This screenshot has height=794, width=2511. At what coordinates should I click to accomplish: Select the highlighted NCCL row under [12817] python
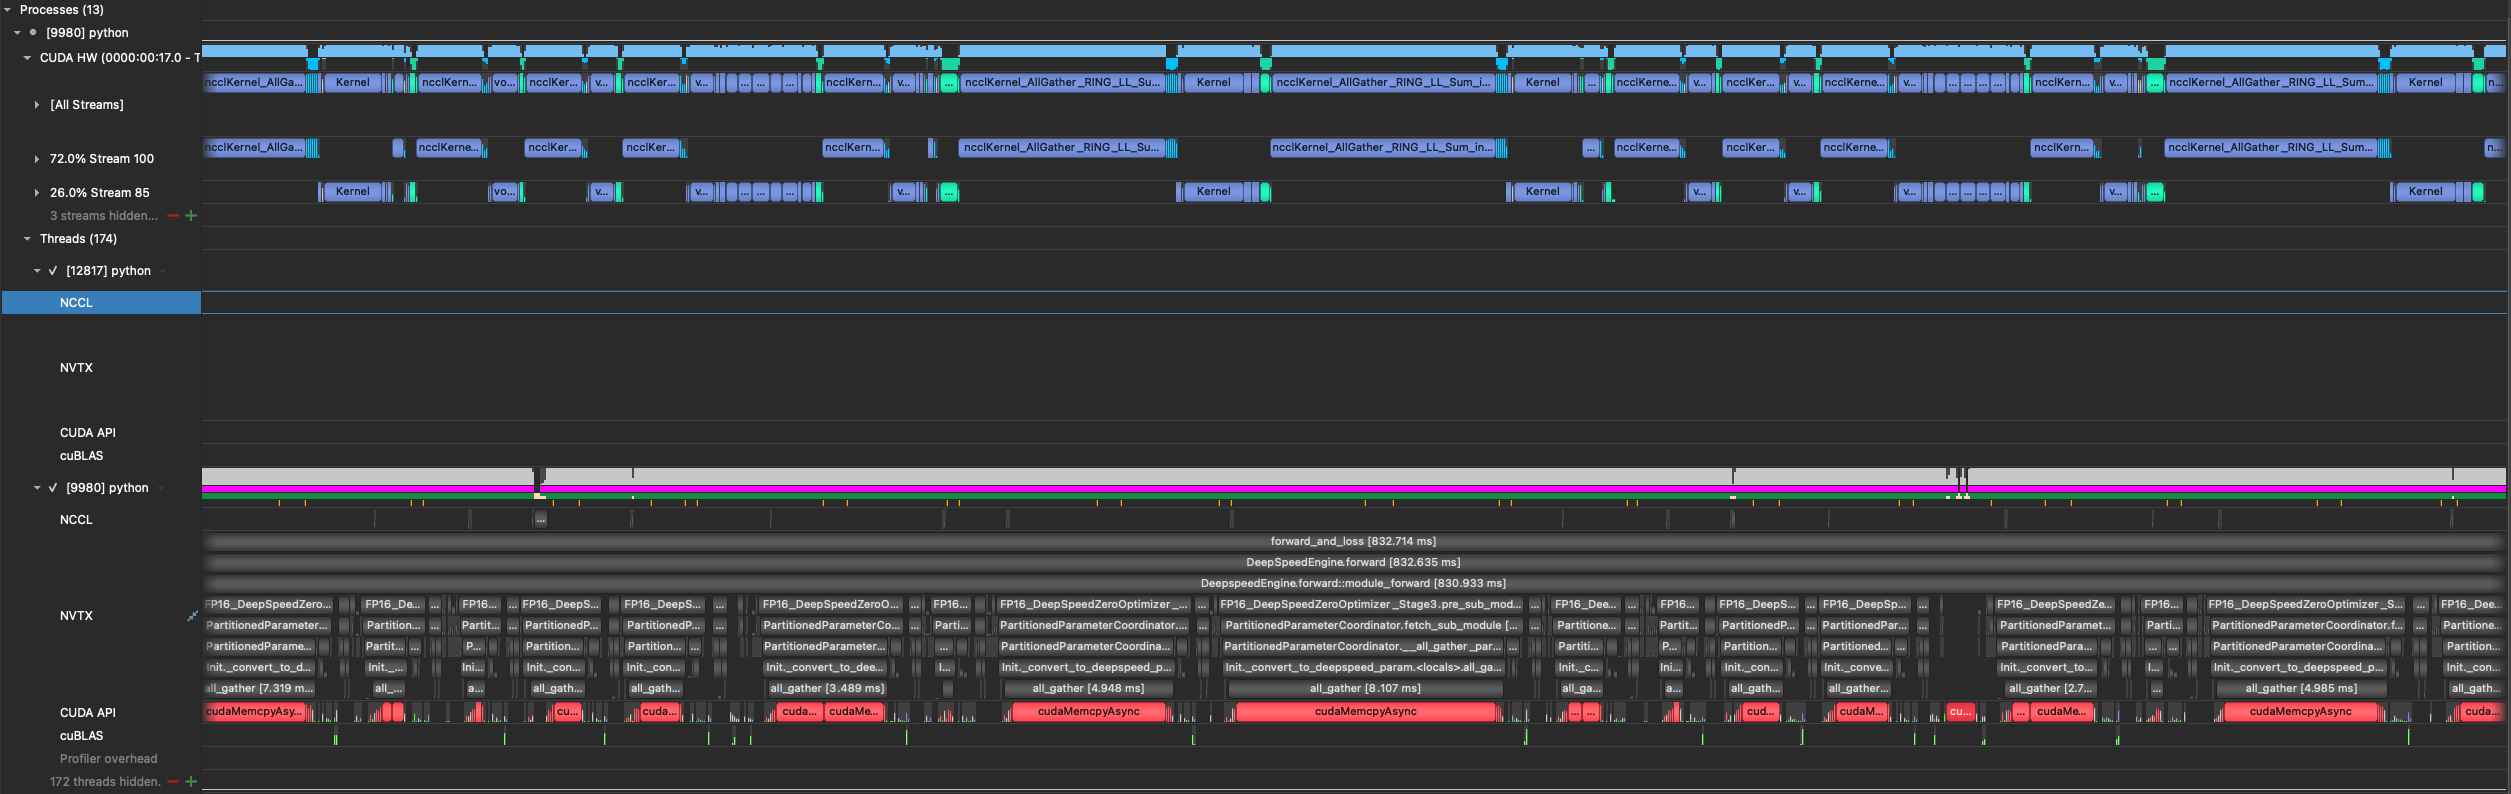pos(101,303)
